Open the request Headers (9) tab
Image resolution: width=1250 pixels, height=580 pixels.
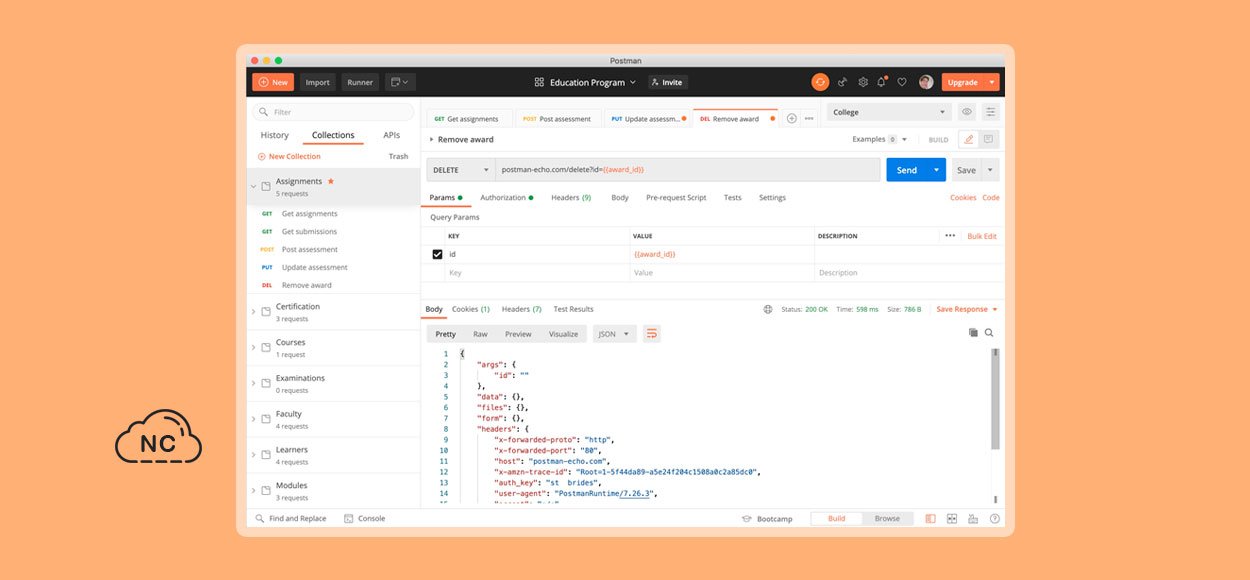click(571, 198)
